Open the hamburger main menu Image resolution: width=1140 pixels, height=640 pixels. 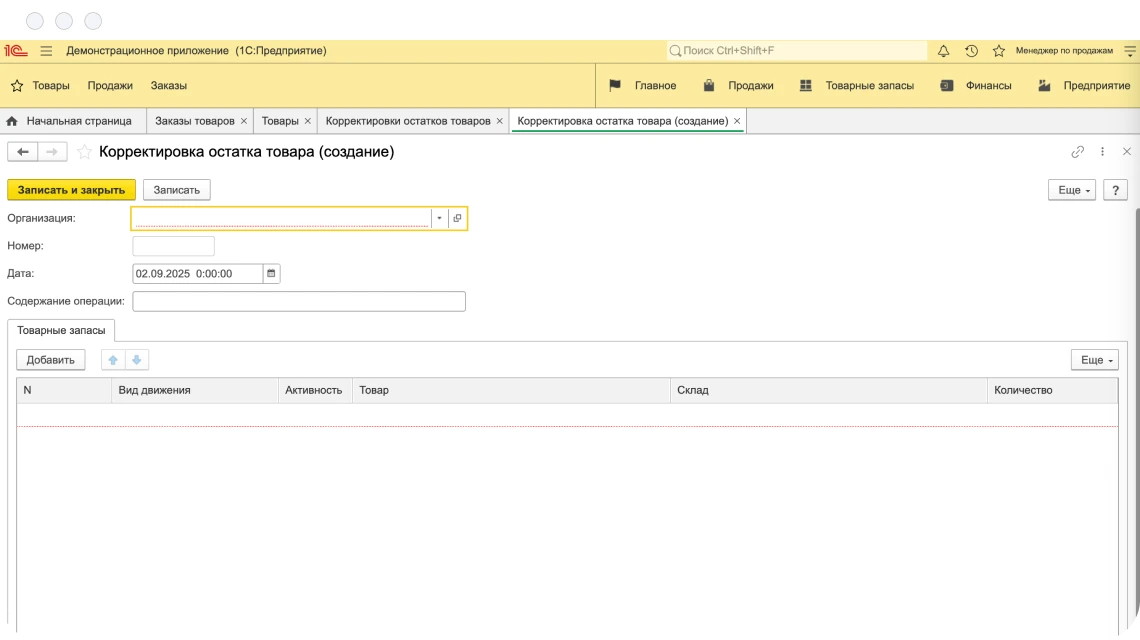tap(46, 51)
